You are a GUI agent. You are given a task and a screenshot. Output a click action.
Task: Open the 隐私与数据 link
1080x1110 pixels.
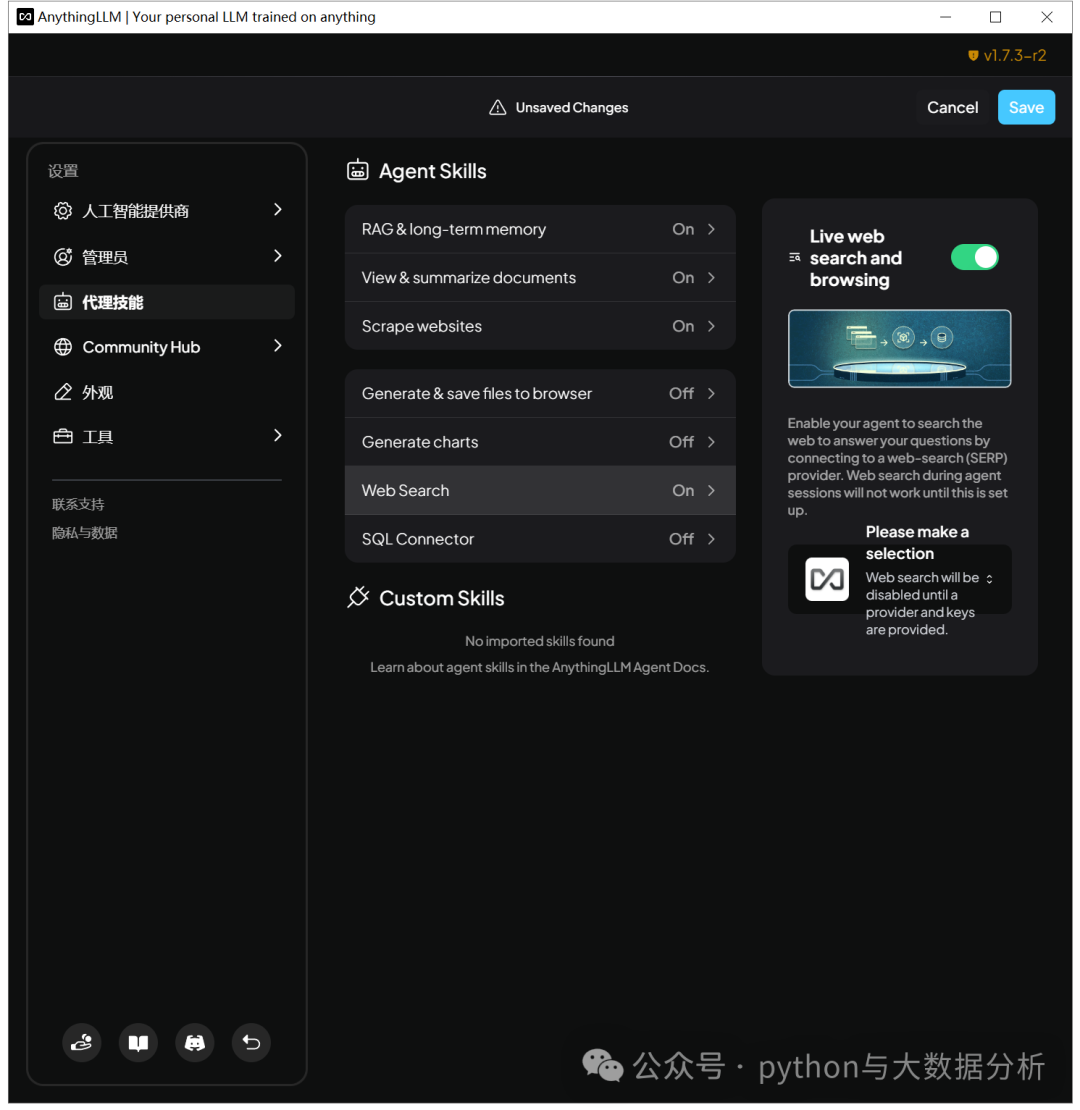tap(85, 533)
